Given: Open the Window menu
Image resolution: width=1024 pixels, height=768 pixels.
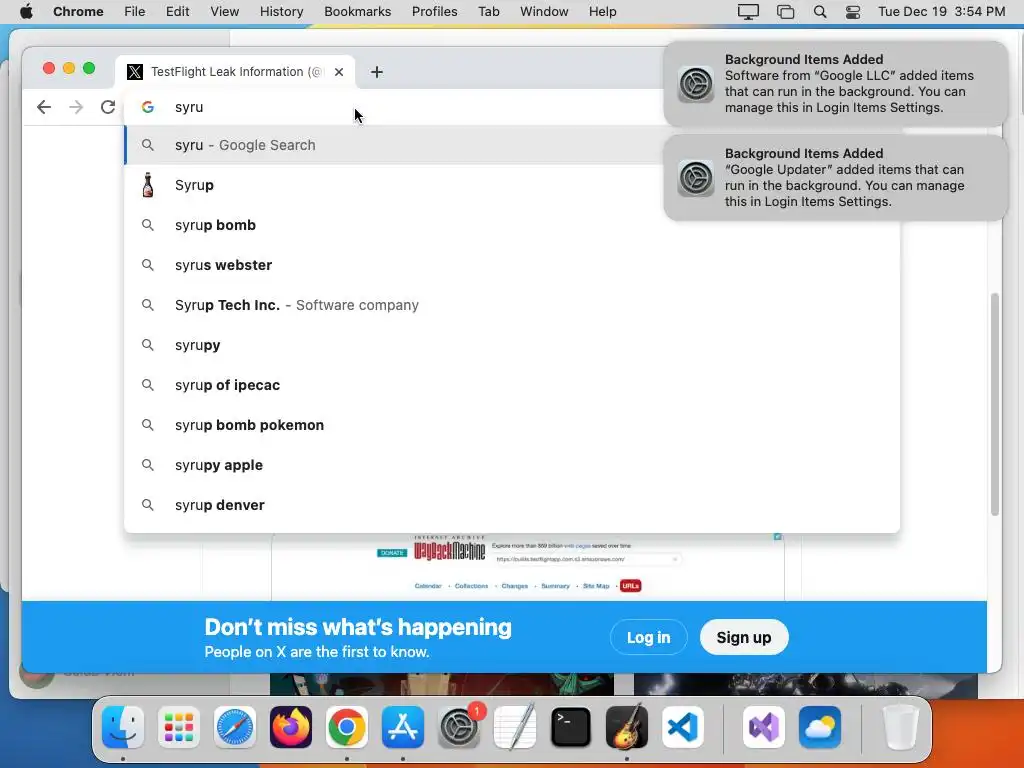Looking at the screenshot, I should click(x=544, y=12).
